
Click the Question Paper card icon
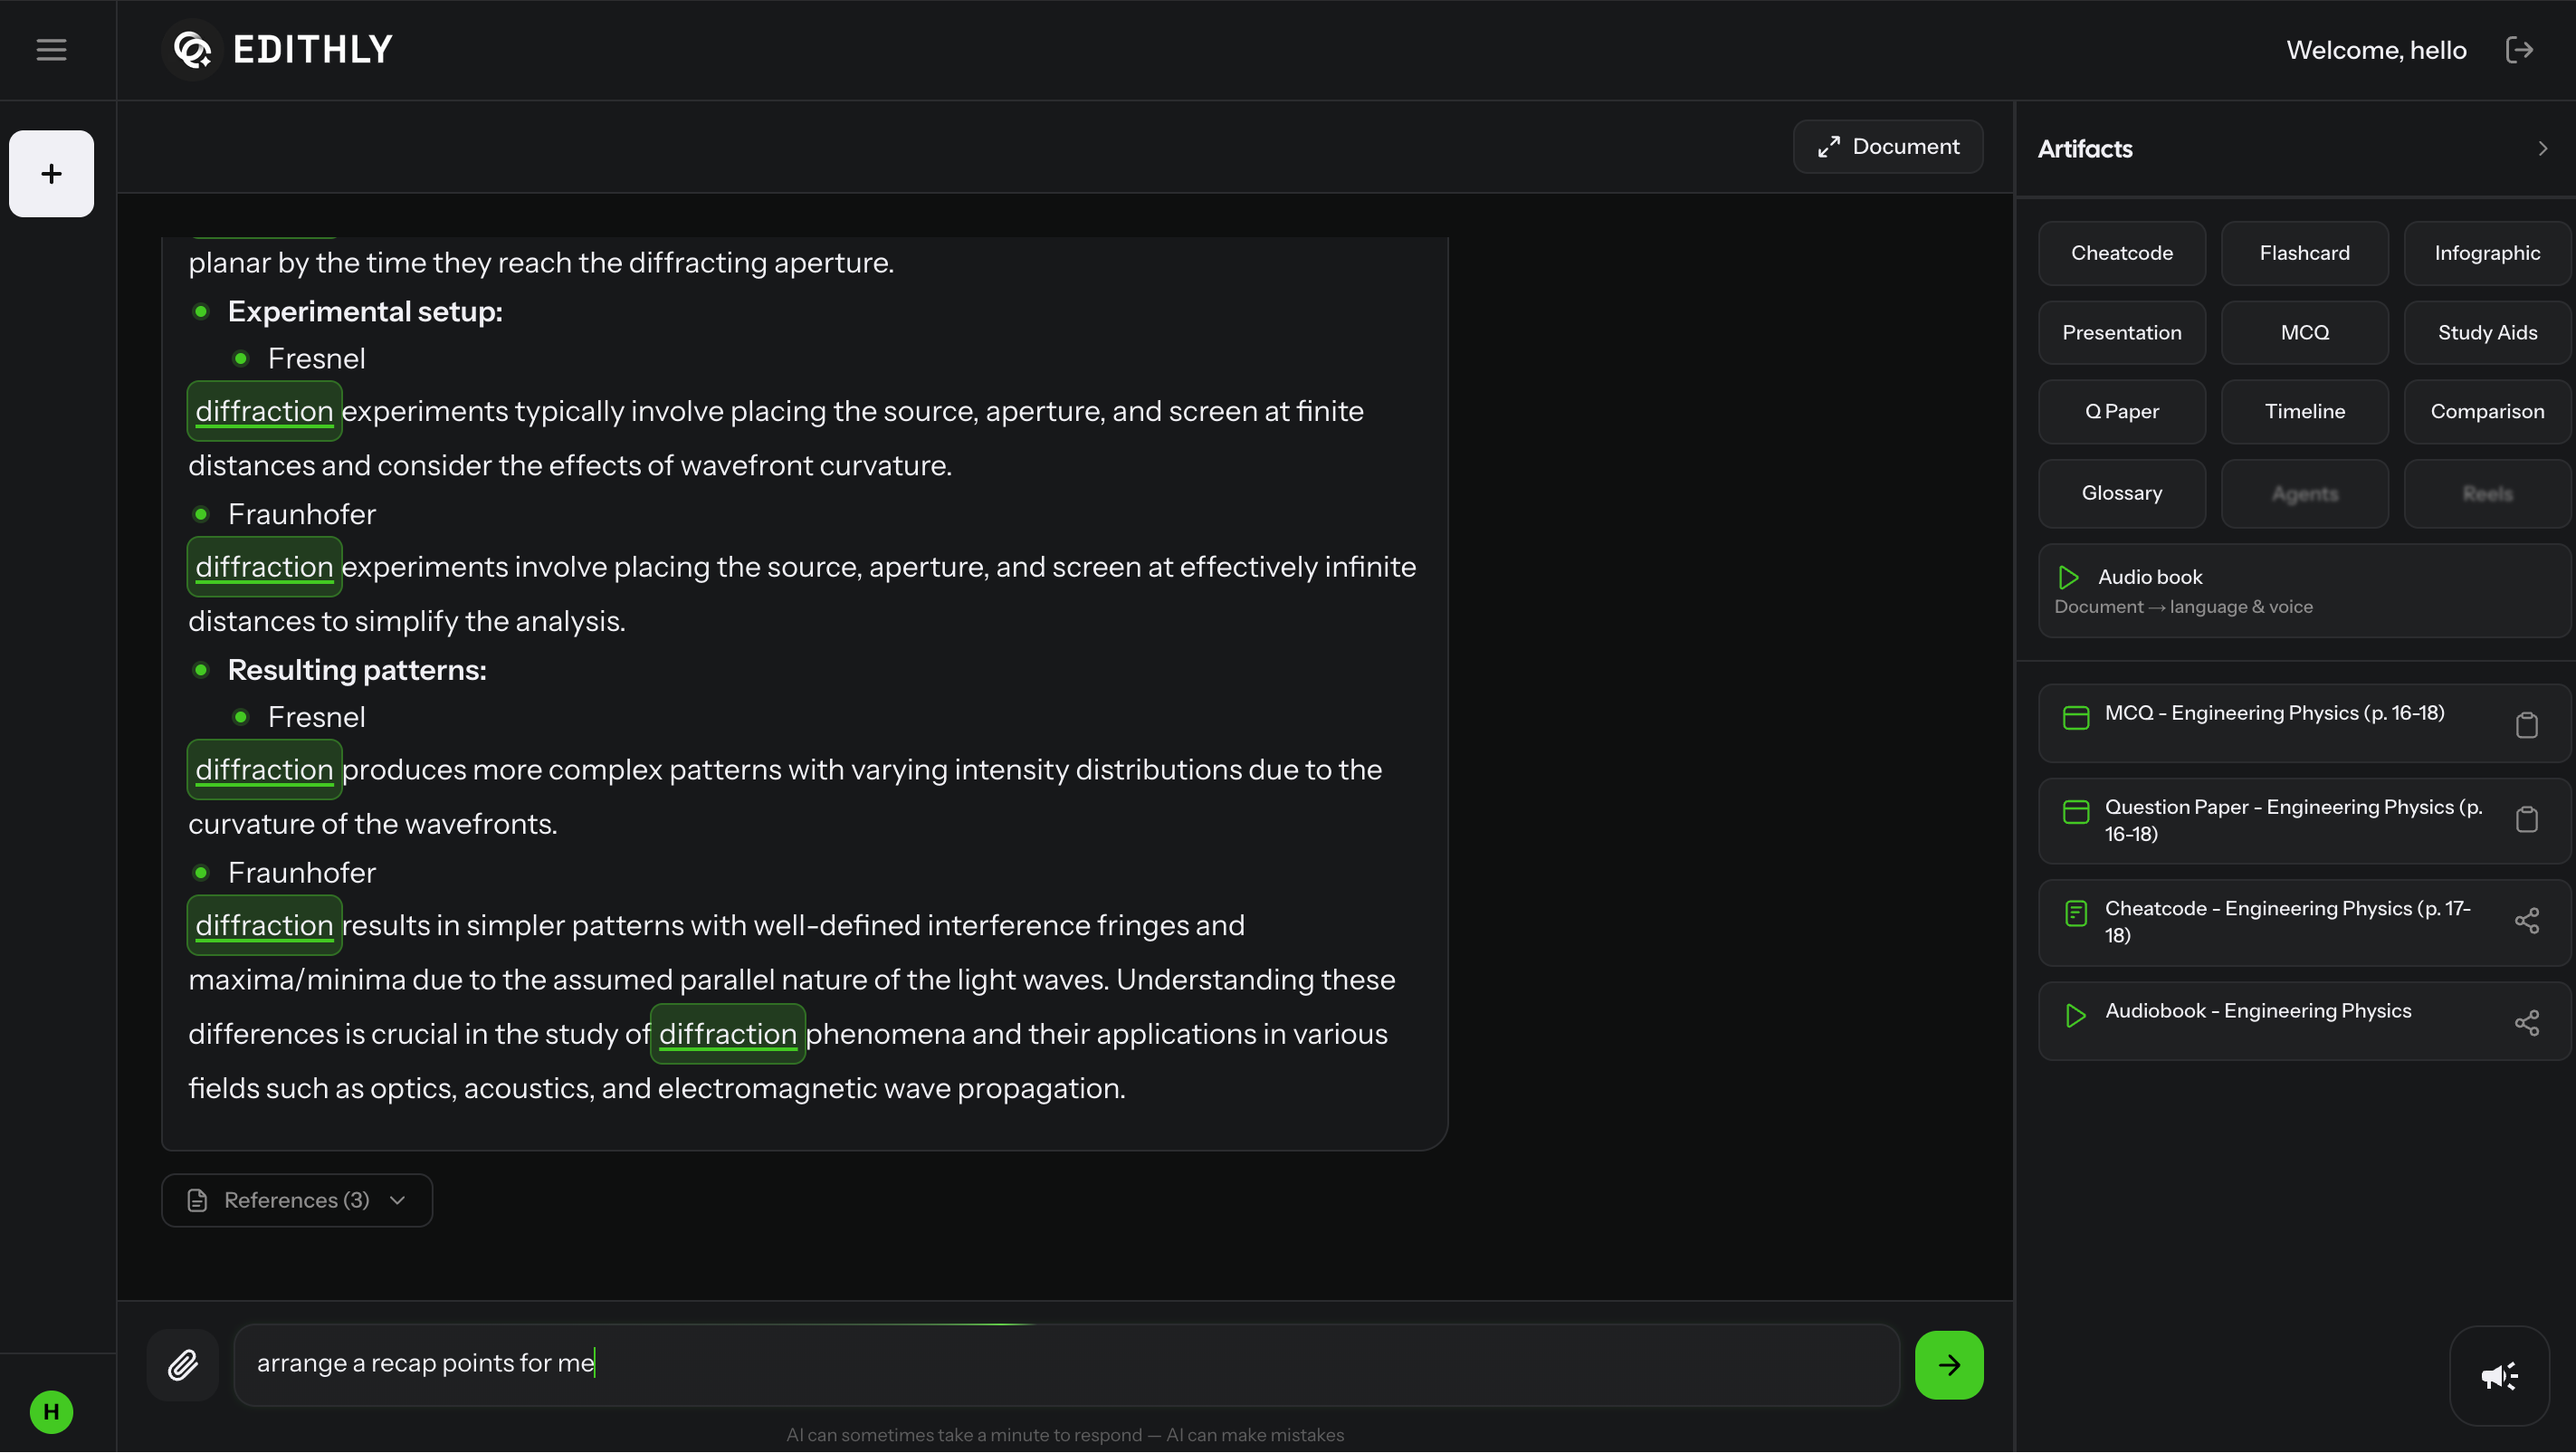point(2076,812)
